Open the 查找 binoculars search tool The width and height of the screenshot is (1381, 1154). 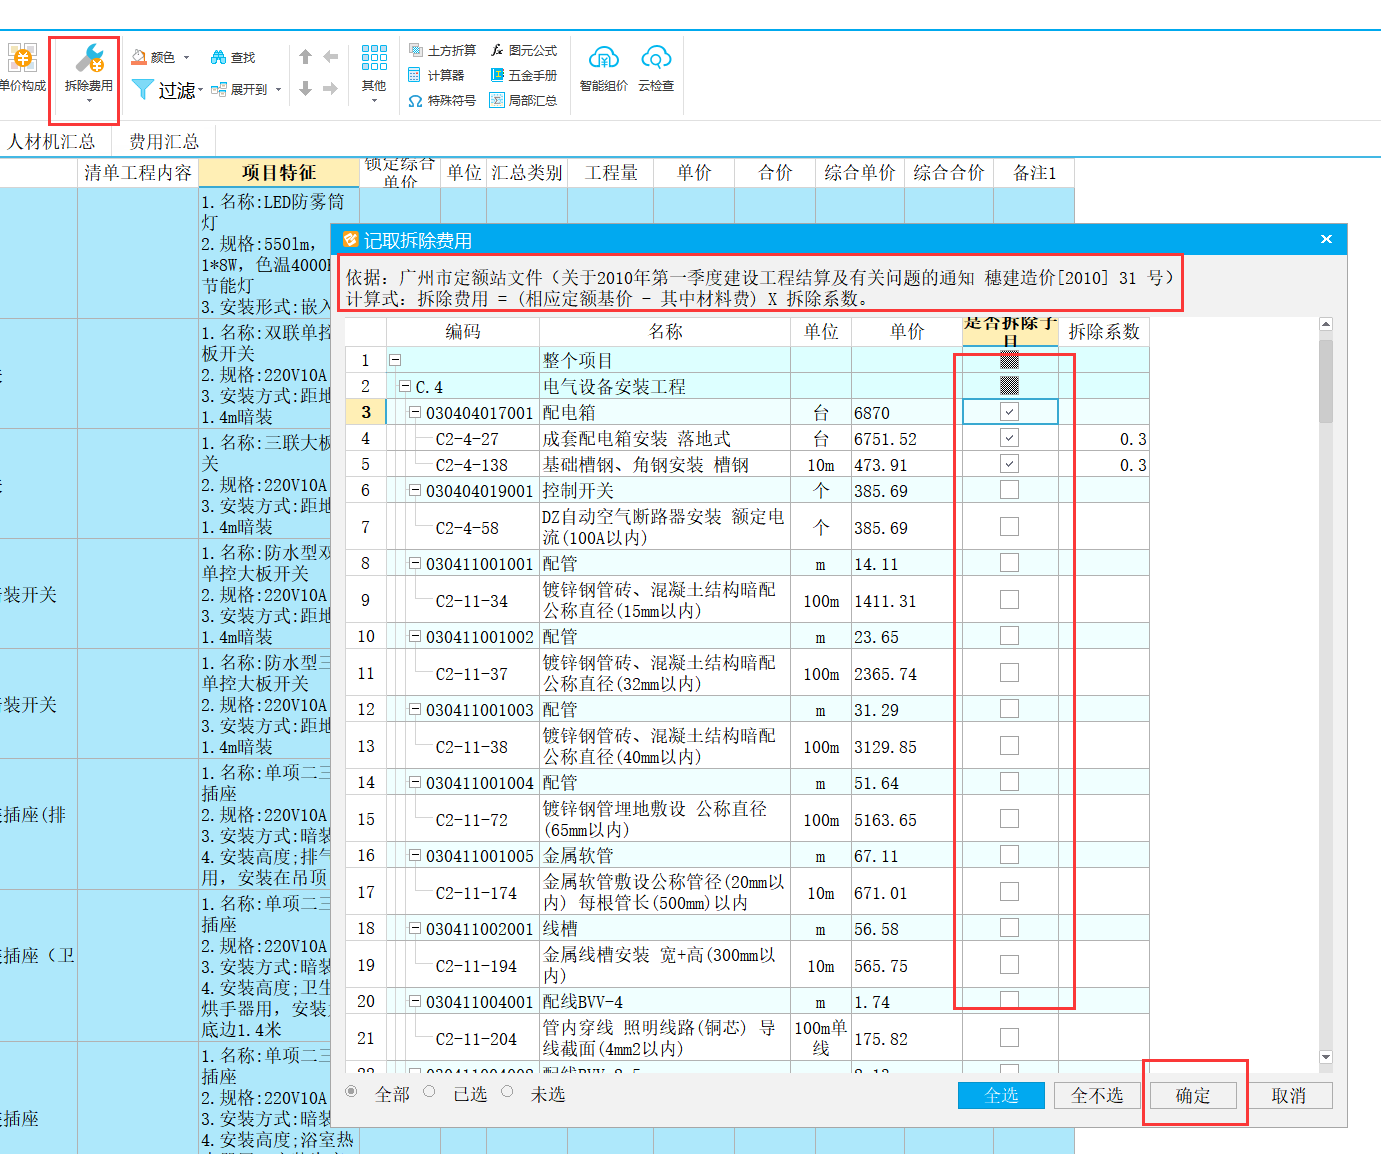coord(218,57)
